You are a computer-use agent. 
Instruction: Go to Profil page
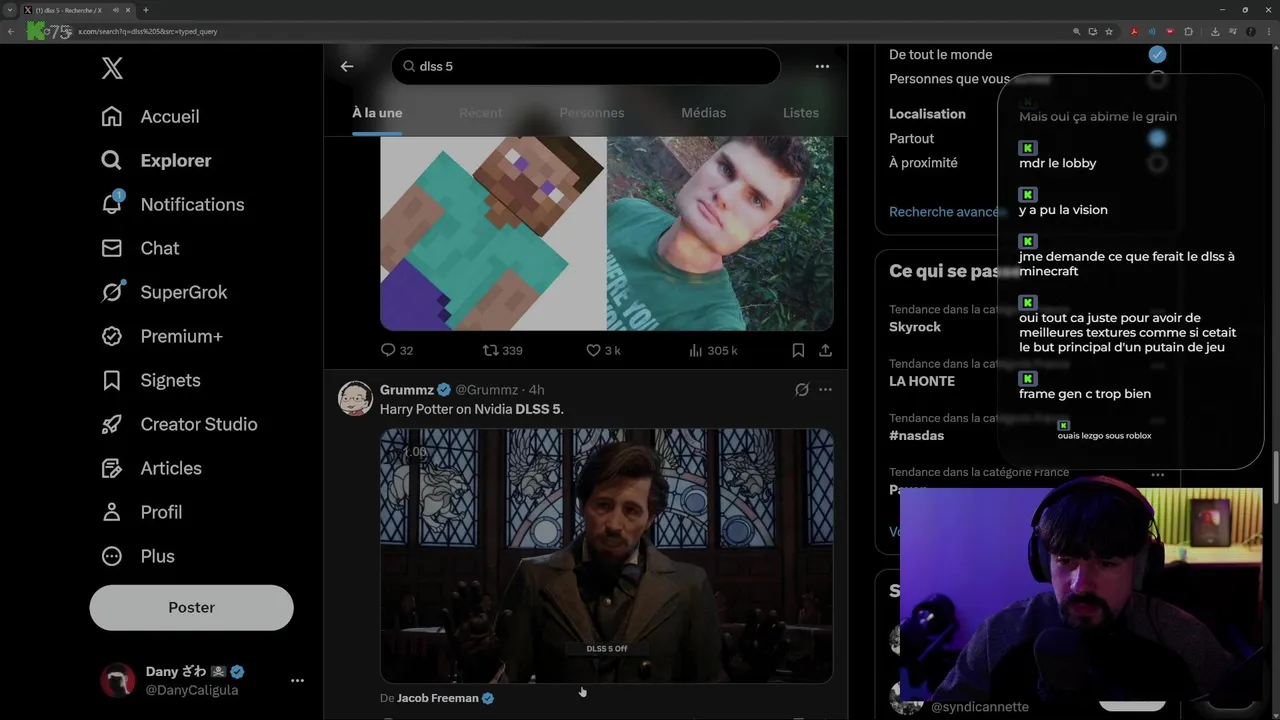pos(141,512)
